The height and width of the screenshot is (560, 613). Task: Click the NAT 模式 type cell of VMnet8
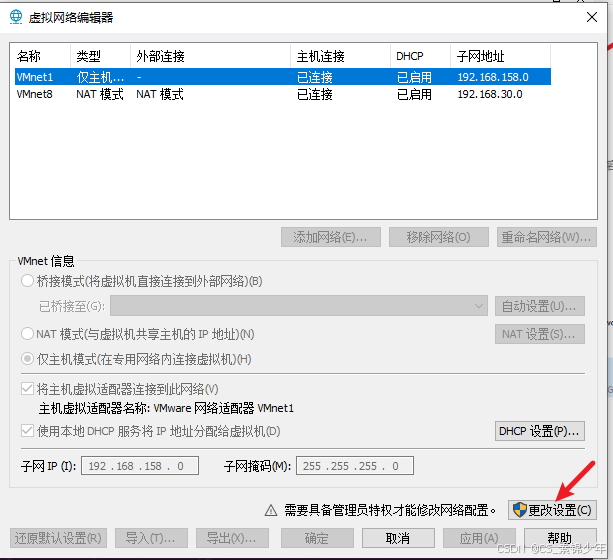point(100,94)
